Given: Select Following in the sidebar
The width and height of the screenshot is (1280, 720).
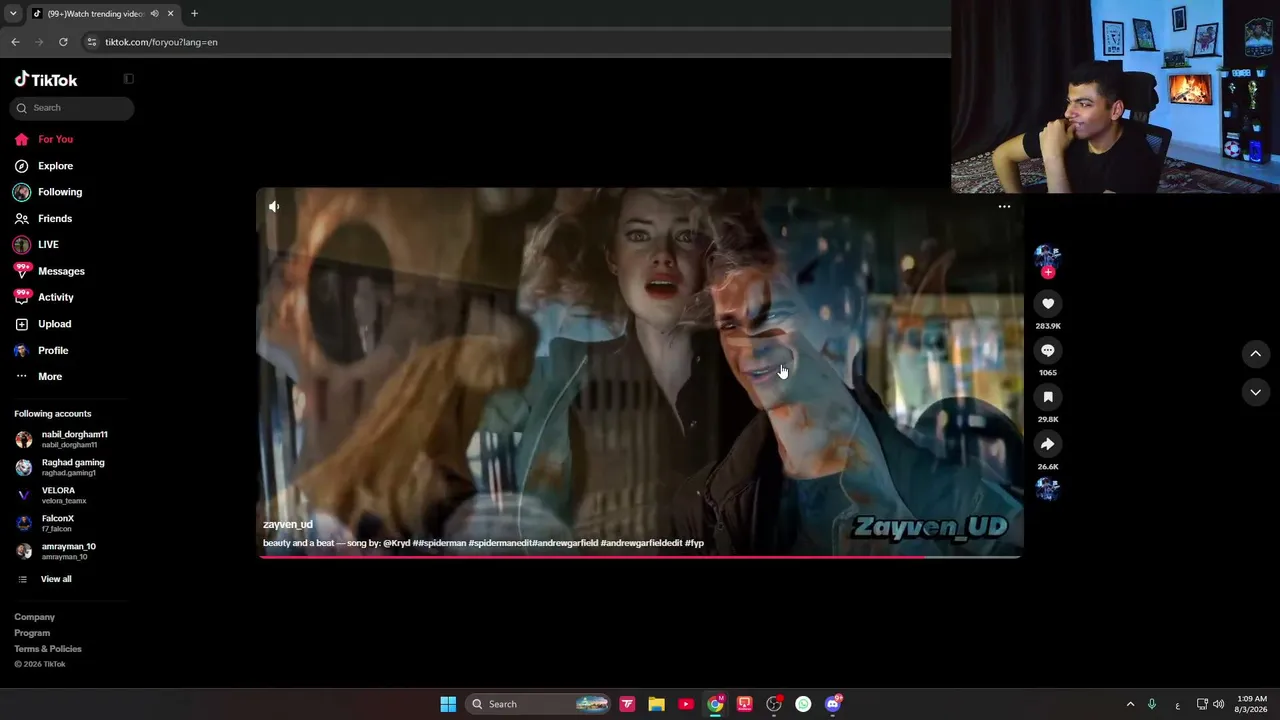Looking at the screenshot, I should 48,192.
